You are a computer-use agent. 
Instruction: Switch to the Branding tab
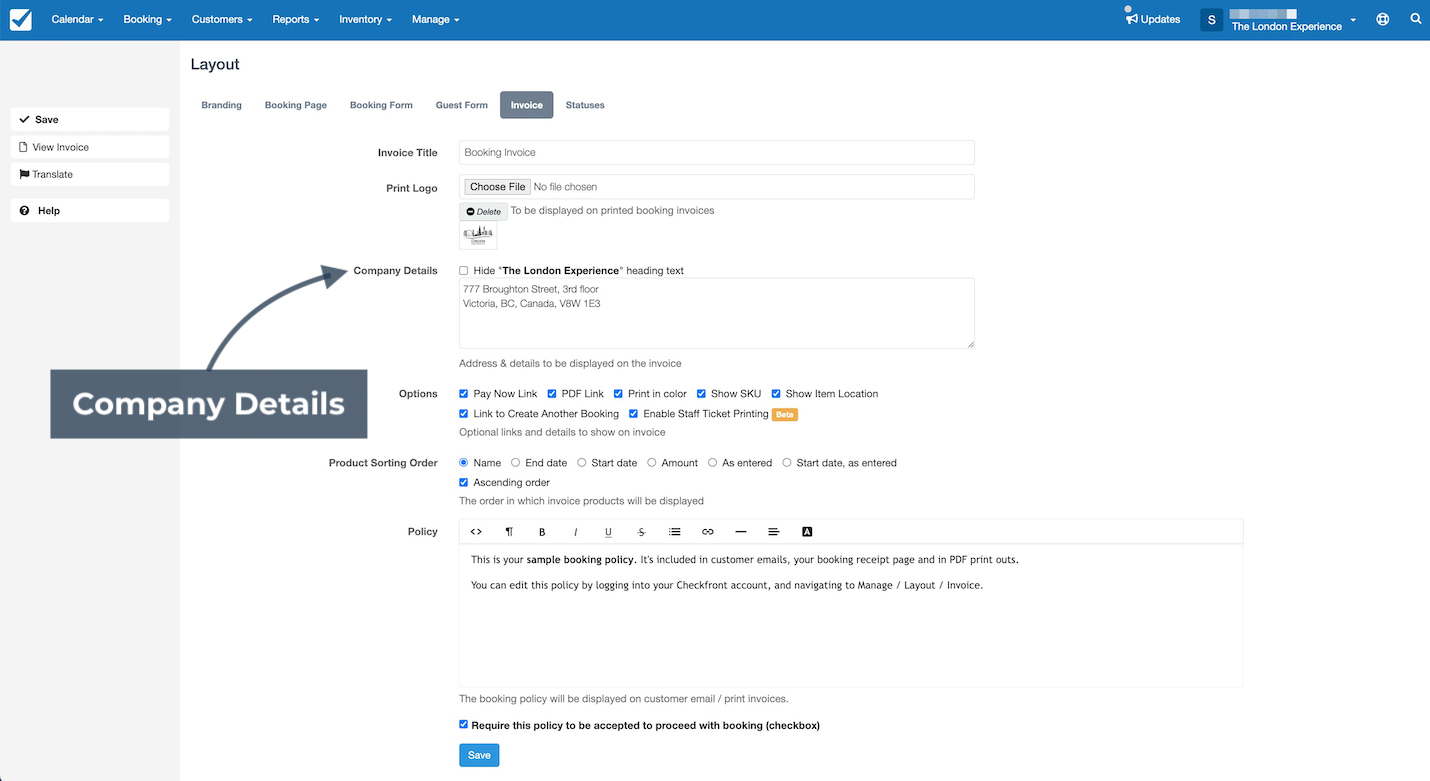coord(222,105)
